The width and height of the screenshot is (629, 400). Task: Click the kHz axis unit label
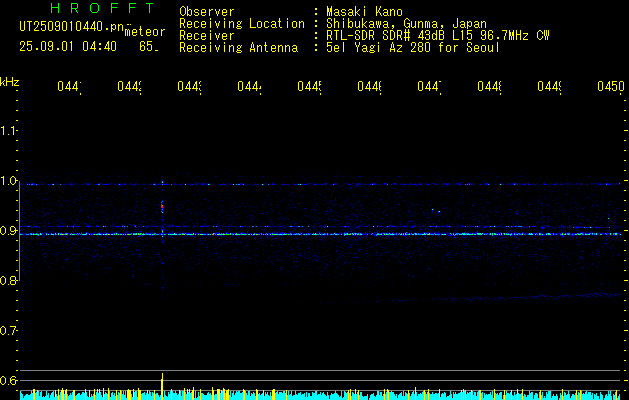[x=10, y=82]
